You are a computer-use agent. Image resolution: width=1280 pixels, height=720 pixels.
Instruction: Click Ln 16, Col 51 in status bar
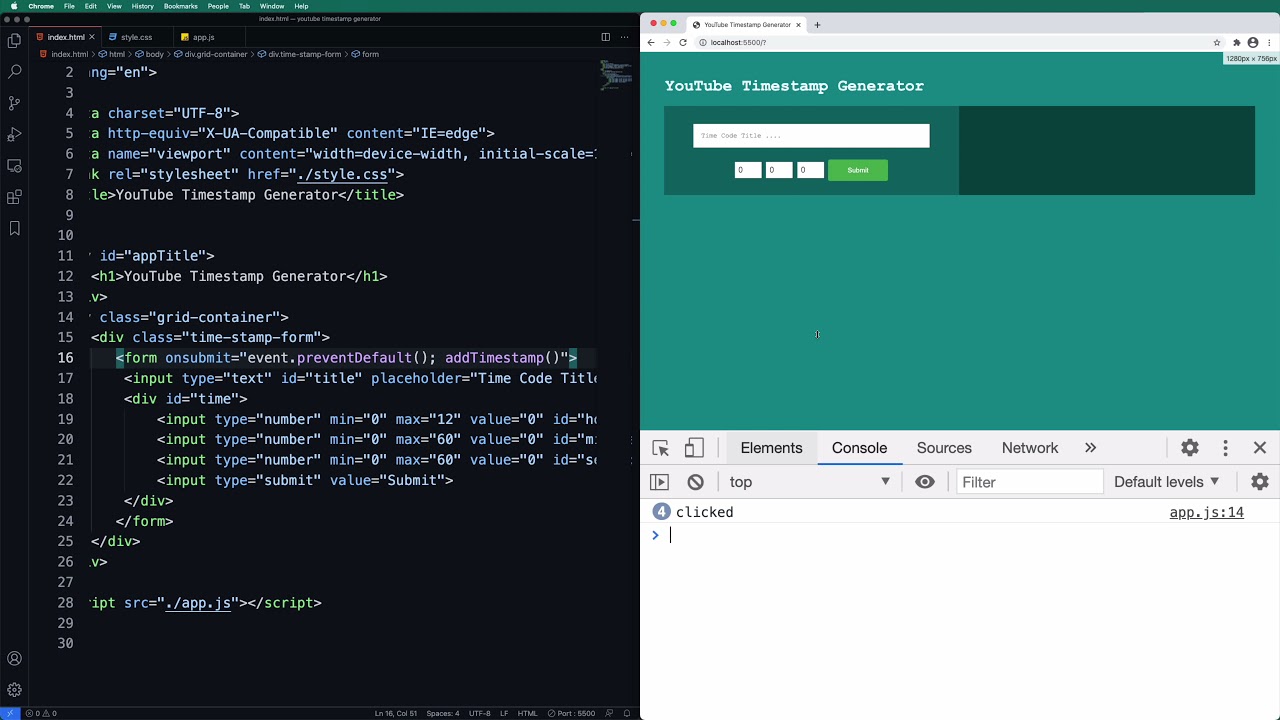[x=396, y=713]
